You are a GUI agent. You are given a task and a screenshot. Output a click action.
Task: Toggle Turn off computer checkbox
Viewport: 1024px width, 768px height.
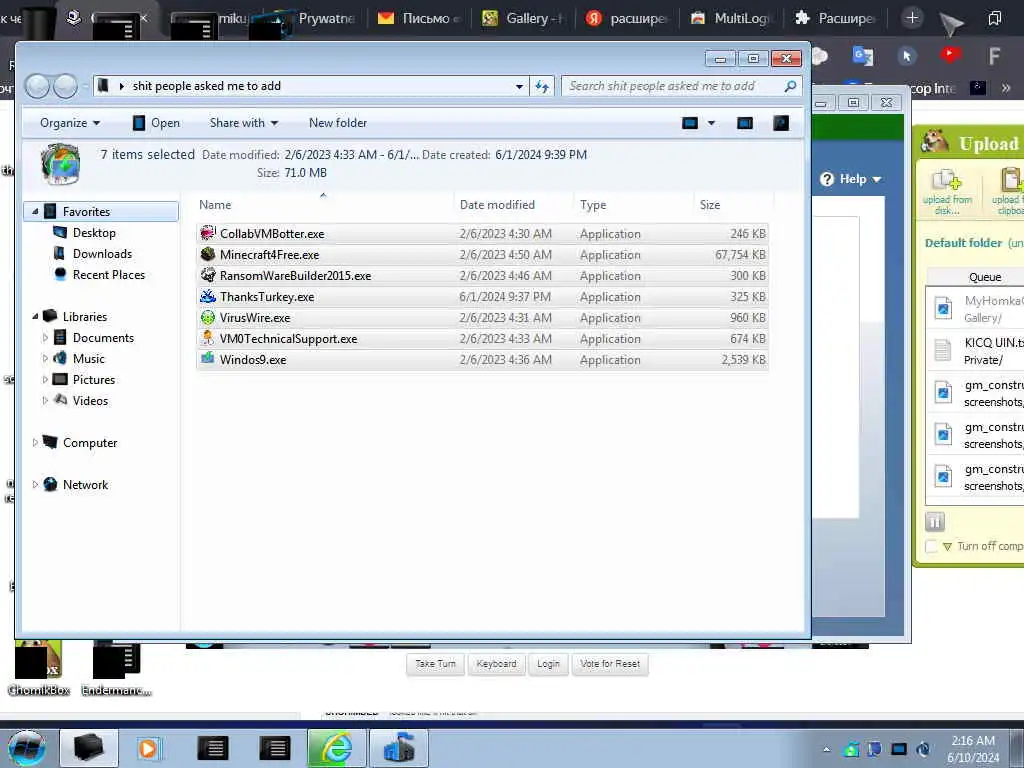pyautogui.click(x=932, y=546)
